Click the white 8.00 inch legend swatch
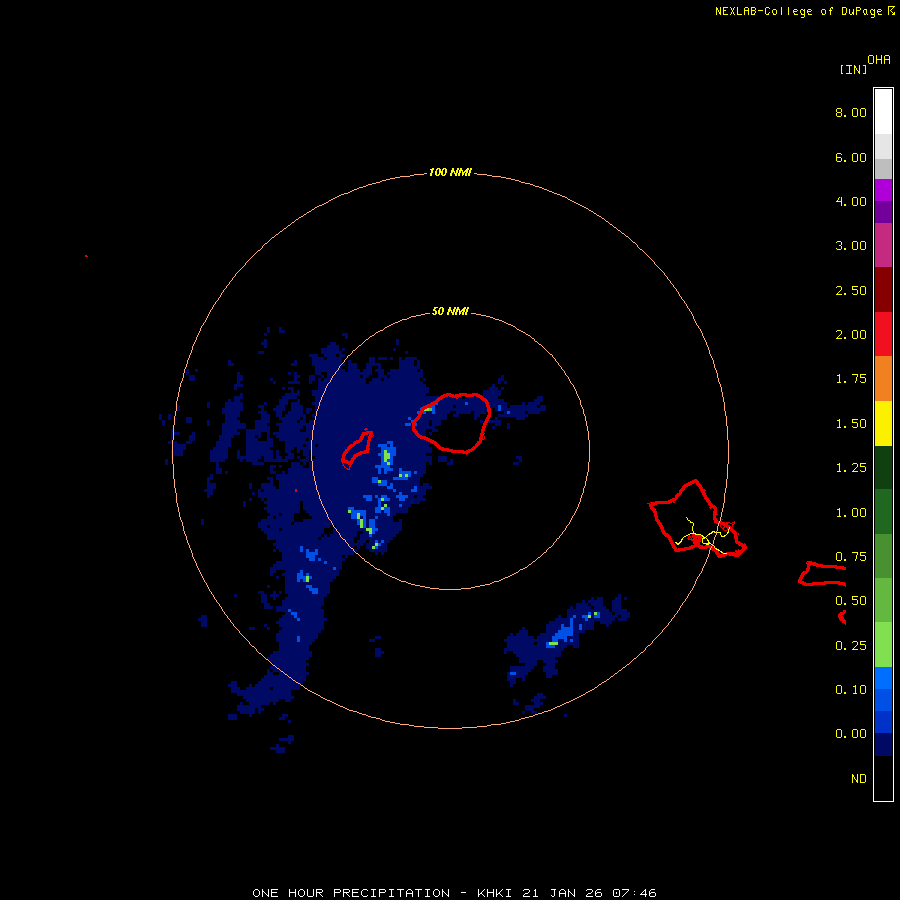 [883, 112]
